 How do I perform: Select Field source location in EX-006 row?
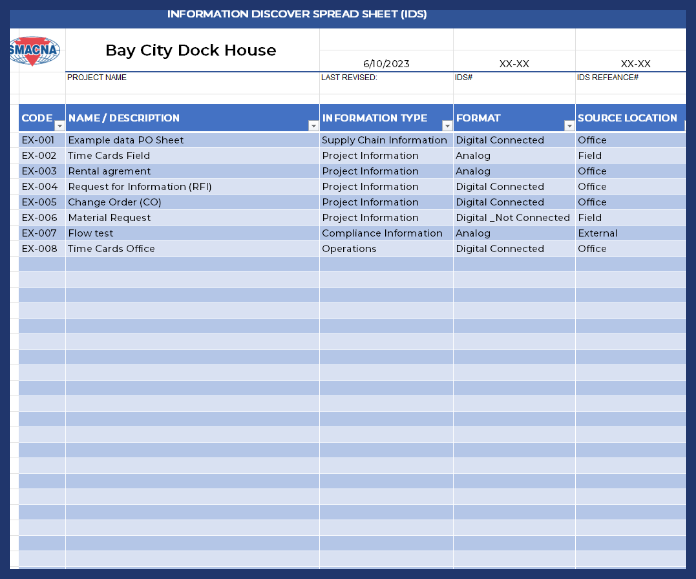631,218
